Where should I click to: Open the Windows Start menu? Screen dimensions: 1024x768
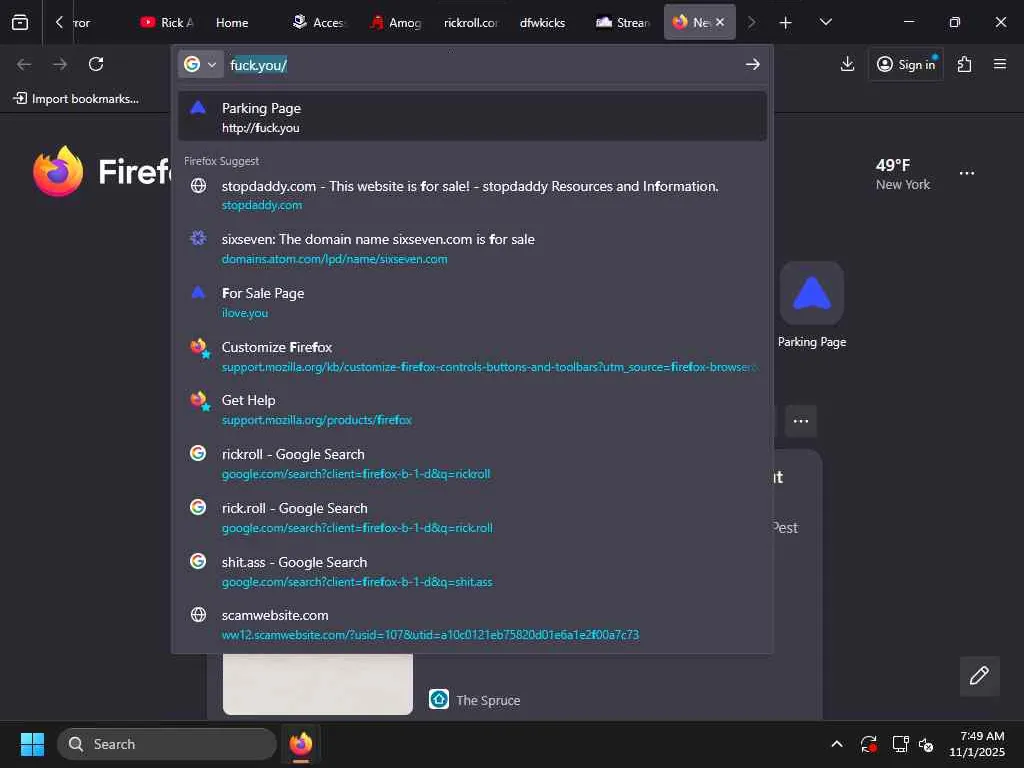[32, 744]
